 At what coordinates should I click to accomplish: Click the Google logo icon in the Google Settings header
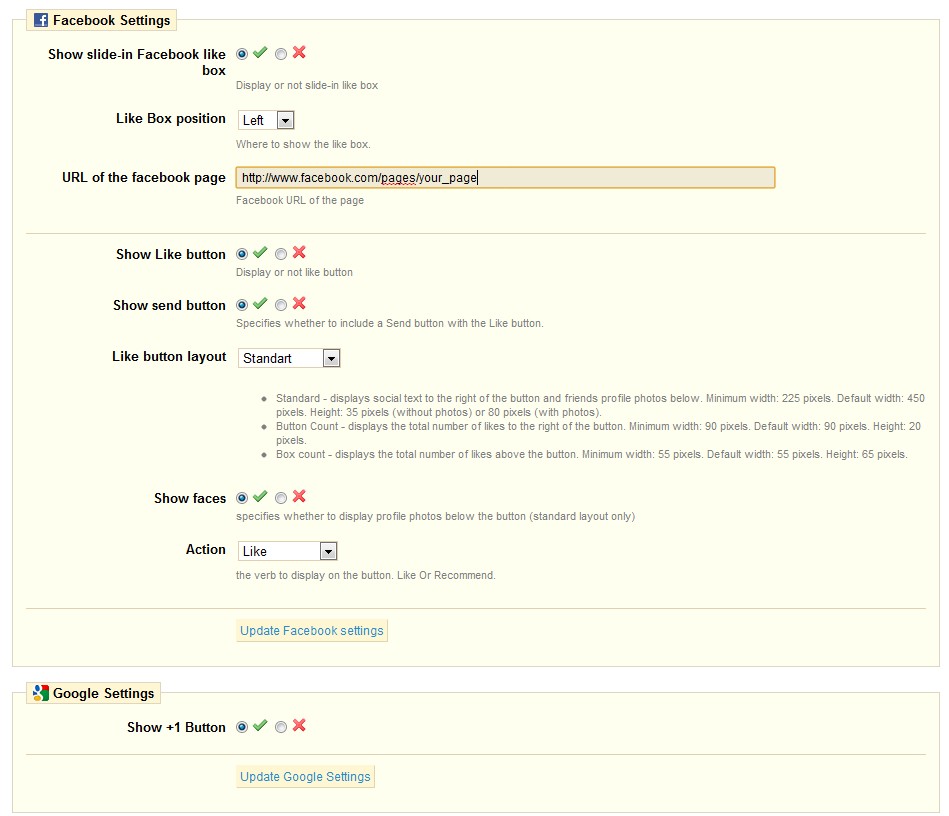[x=41, y=693]
